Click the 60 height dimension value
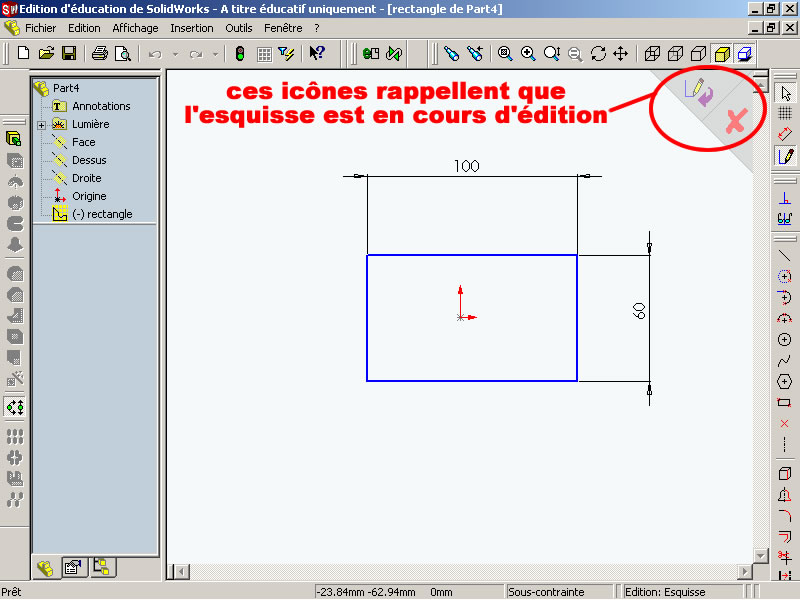The height and width of the screenshot is (600, 800). point(638,311)
